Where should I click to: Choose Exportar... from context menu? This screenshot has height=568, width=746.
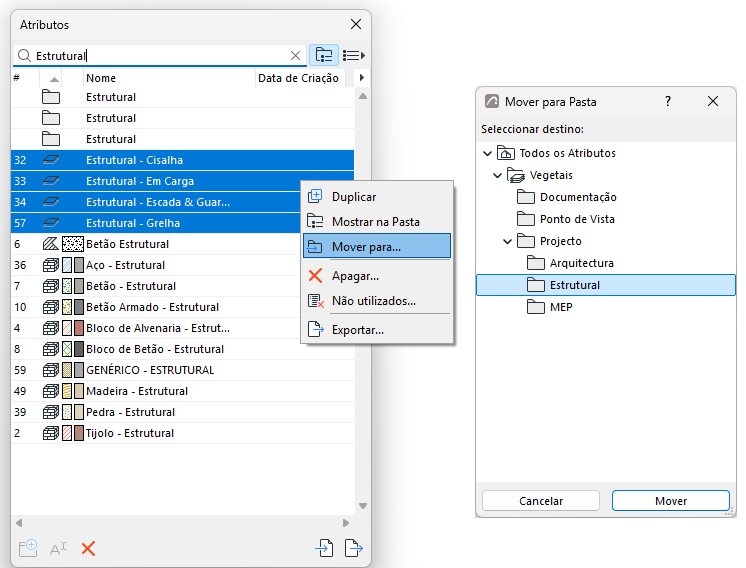click(x=377, y=330)
